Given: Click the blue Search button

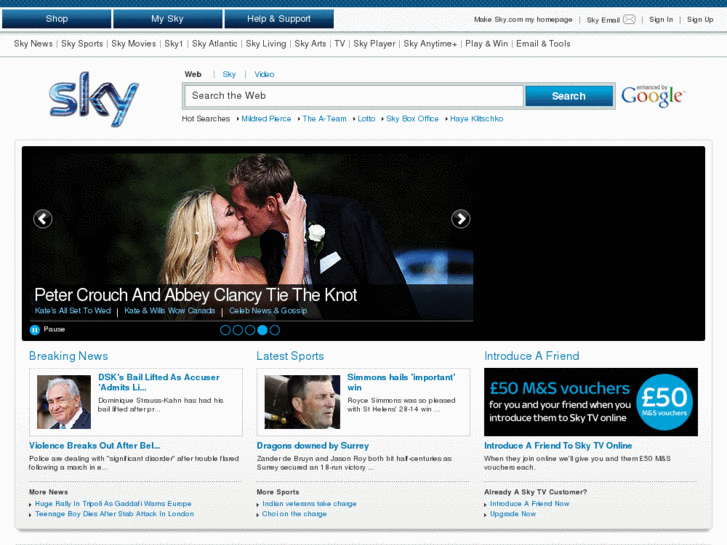Looking at the screenshot, I should [x=569, y=96].
